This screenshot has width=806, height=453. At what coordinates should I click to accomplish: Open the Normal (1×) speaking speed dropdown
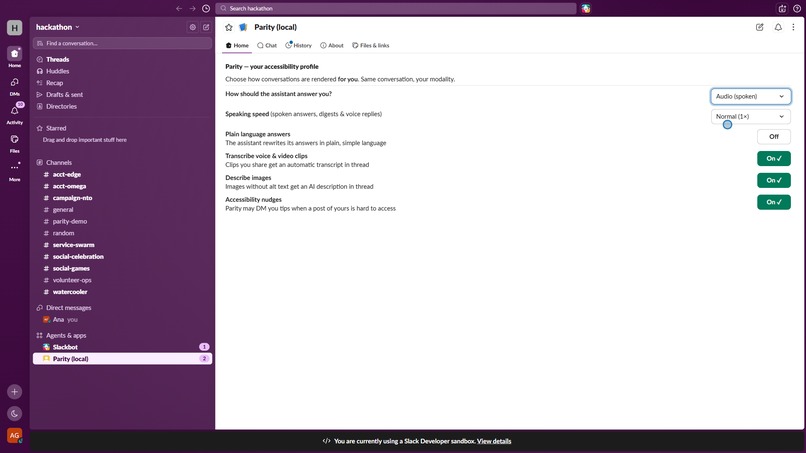[750, 117]
